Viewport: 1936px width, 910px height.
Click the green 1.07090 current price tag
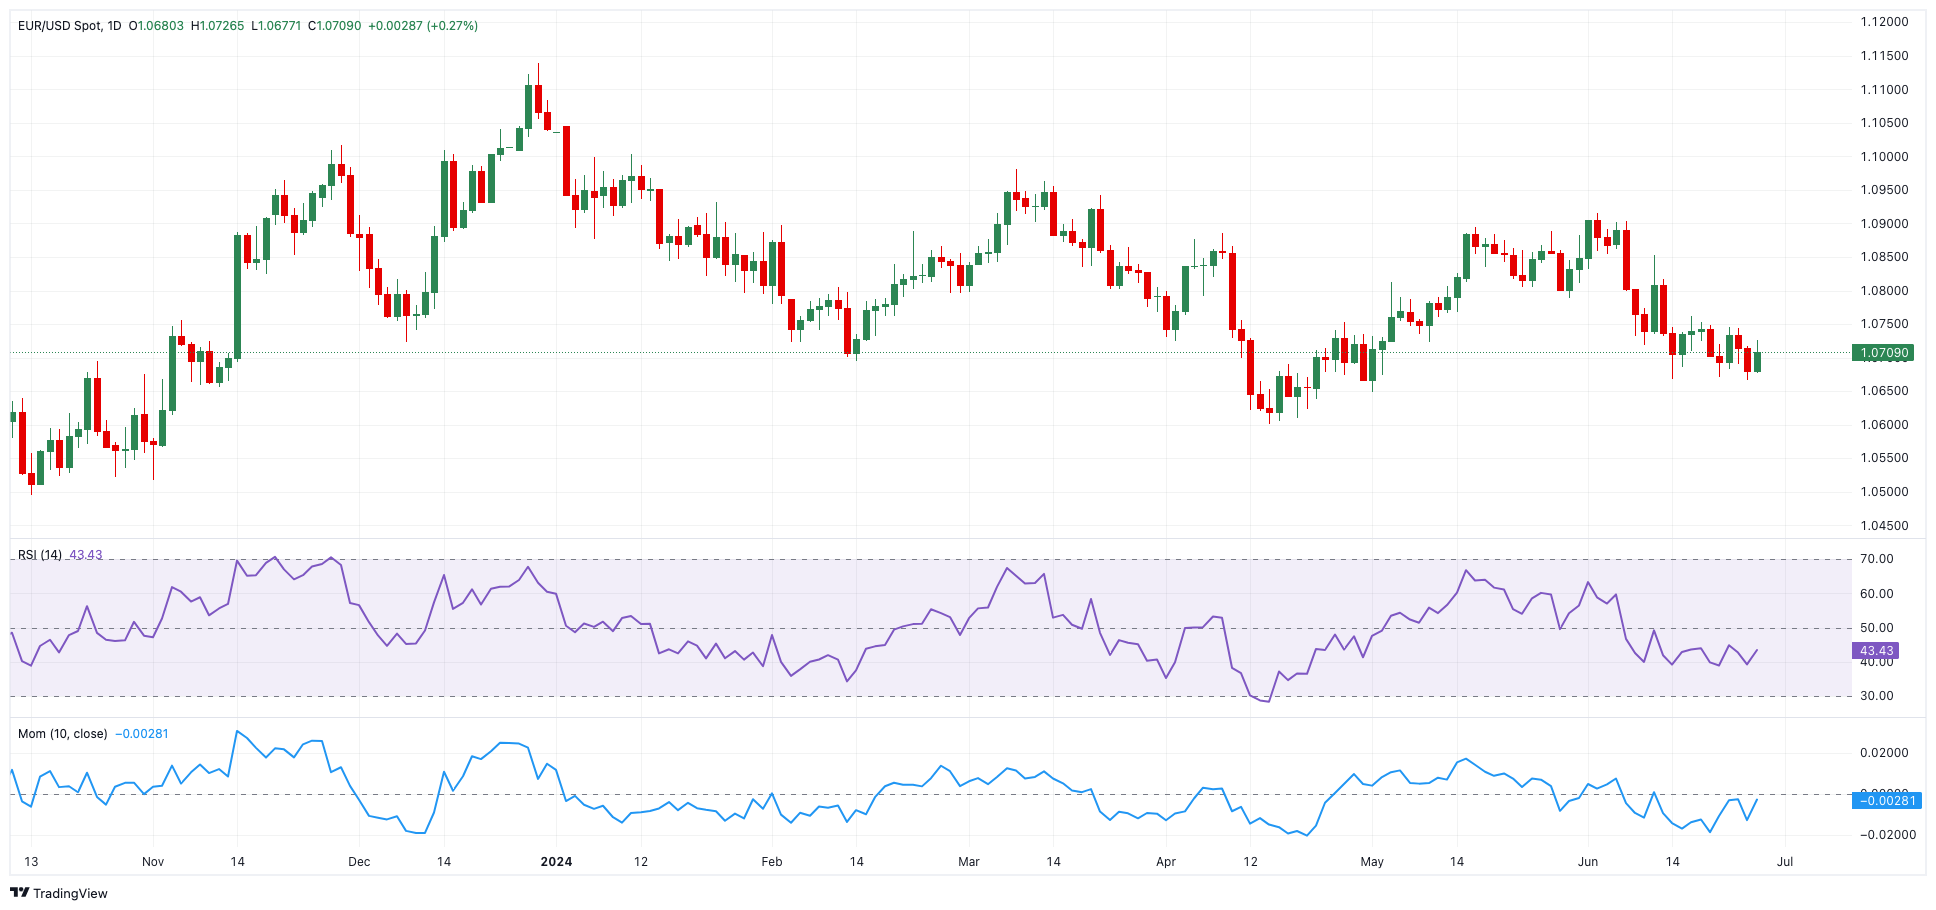point(1884,353)
